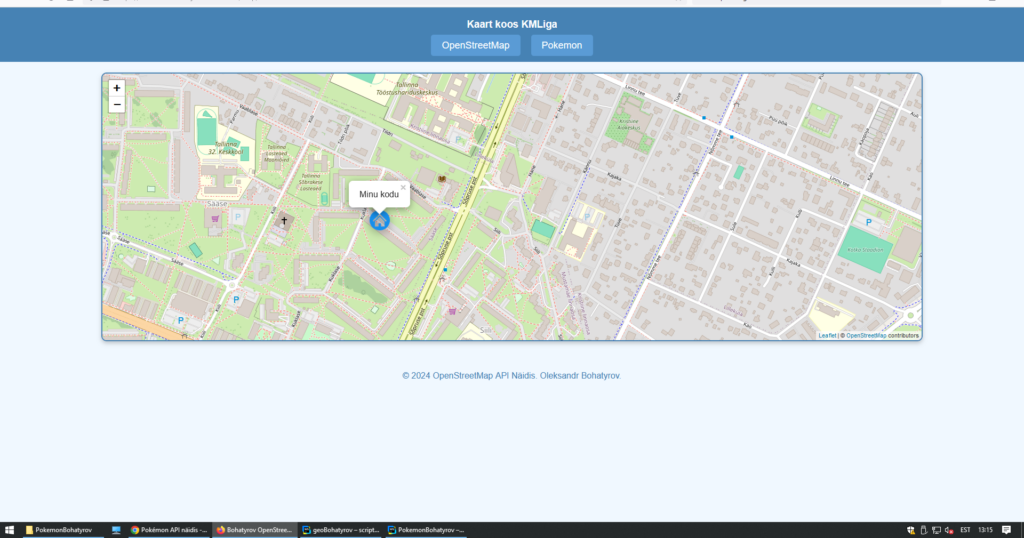Click the blue home marker on map

[379, 221]
